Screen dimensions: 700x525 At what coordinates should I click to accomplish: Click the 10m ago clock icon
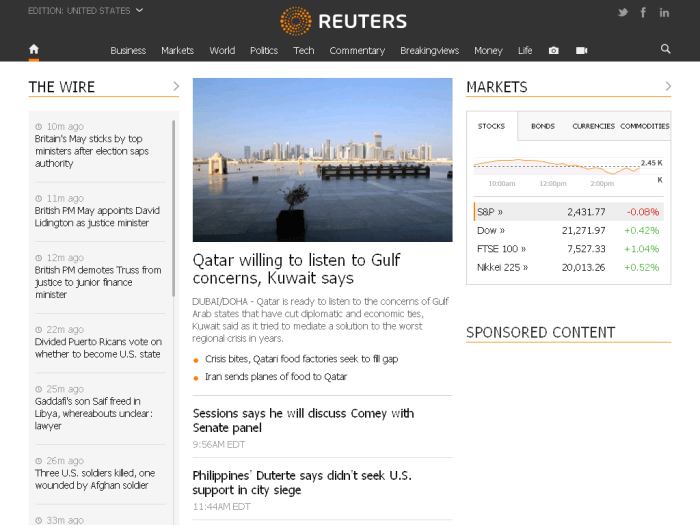pyautogui.click(x=39, y=127)
